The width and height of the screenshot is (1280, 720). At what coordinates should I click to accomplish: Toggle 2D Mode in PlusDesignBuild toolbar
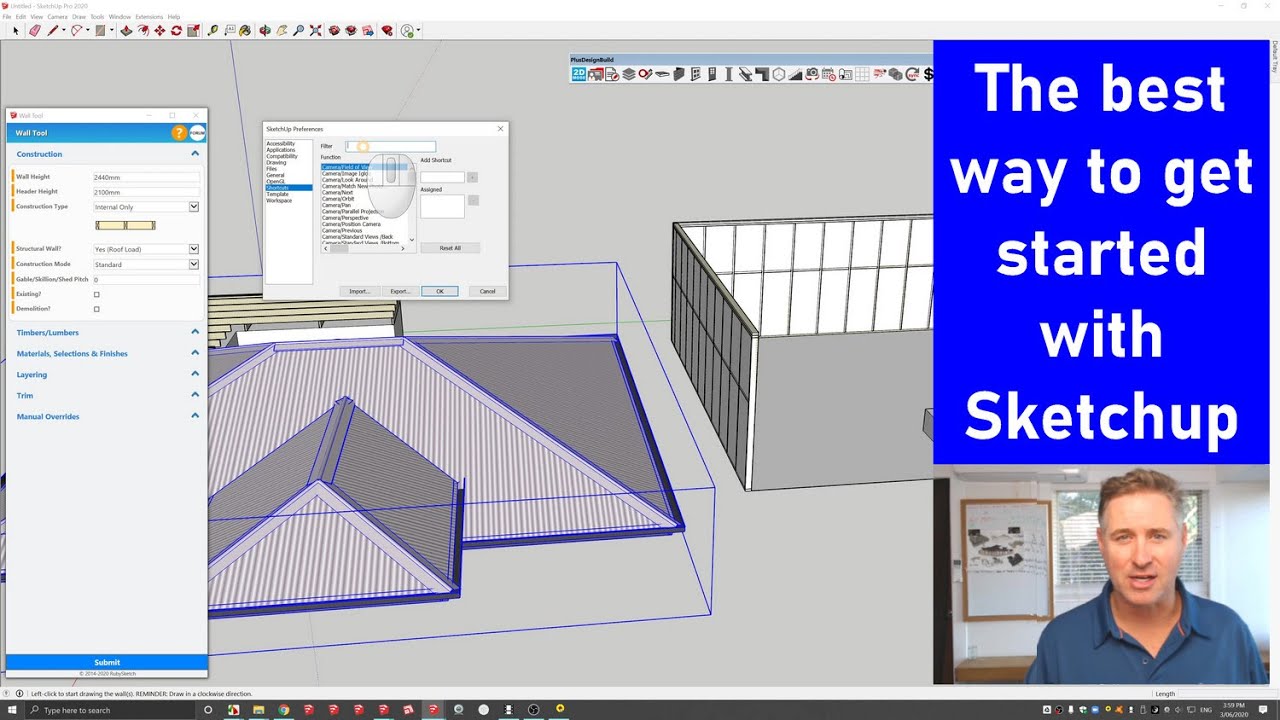coord(579,74)
